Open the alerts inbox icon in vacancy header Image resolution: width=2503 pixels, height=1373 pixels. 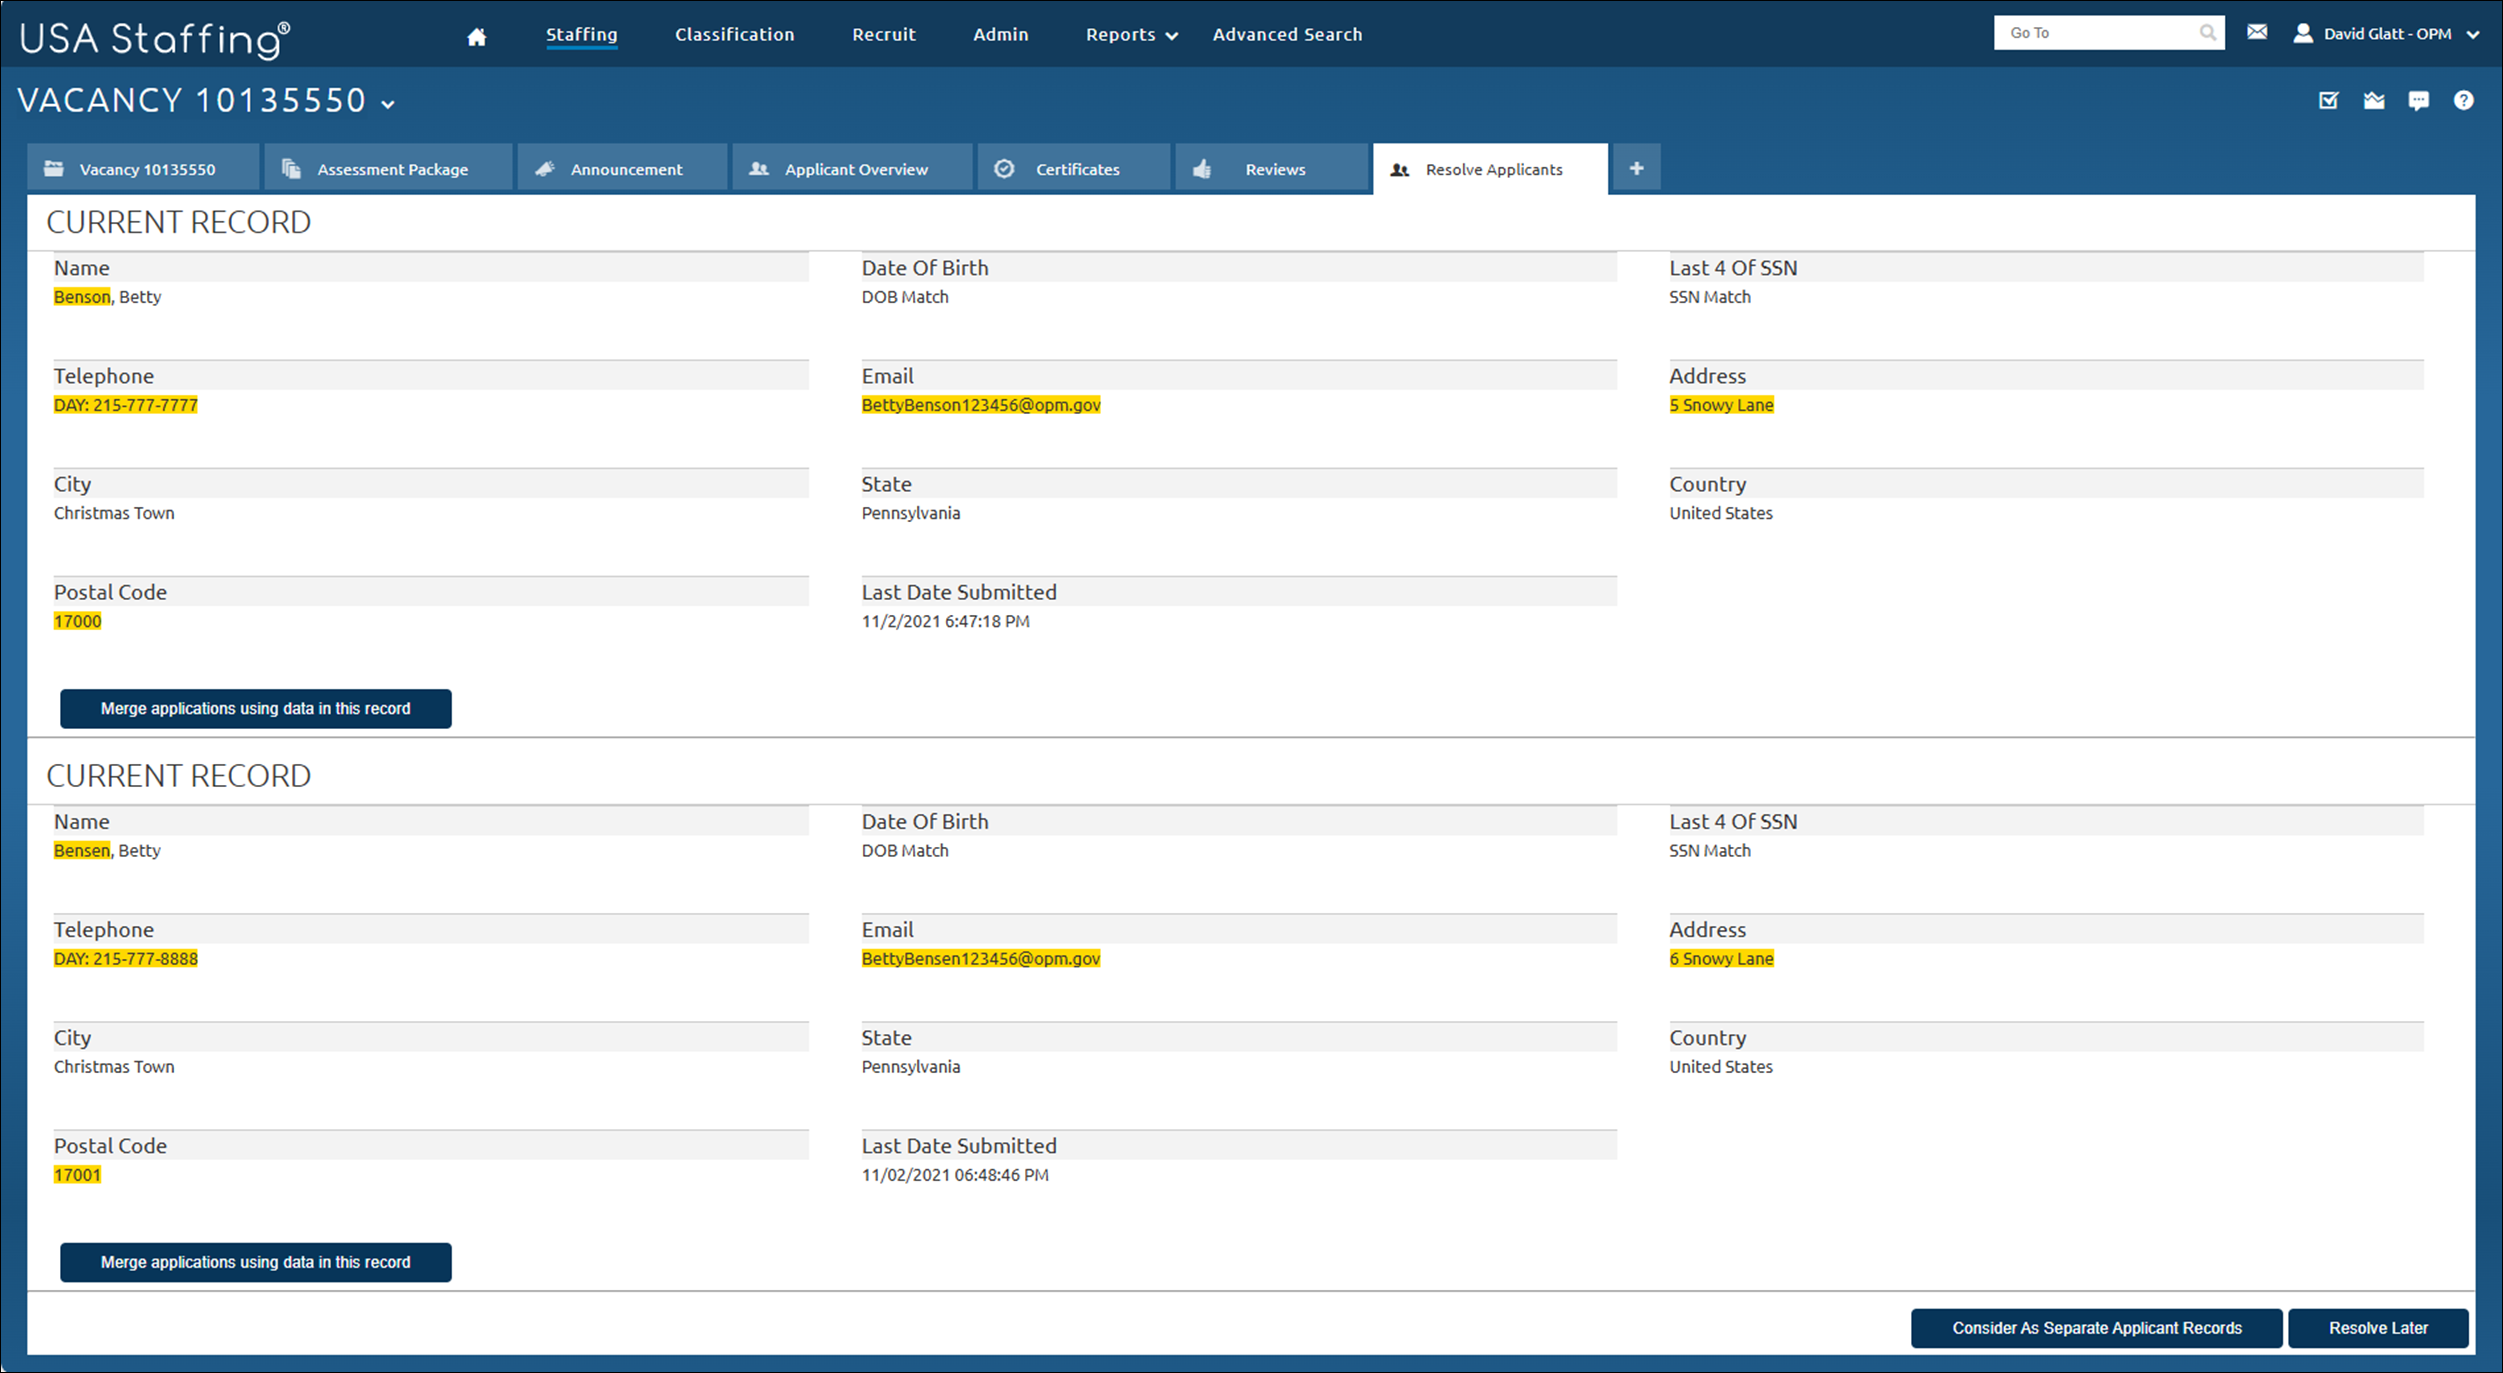point(2374,100)
